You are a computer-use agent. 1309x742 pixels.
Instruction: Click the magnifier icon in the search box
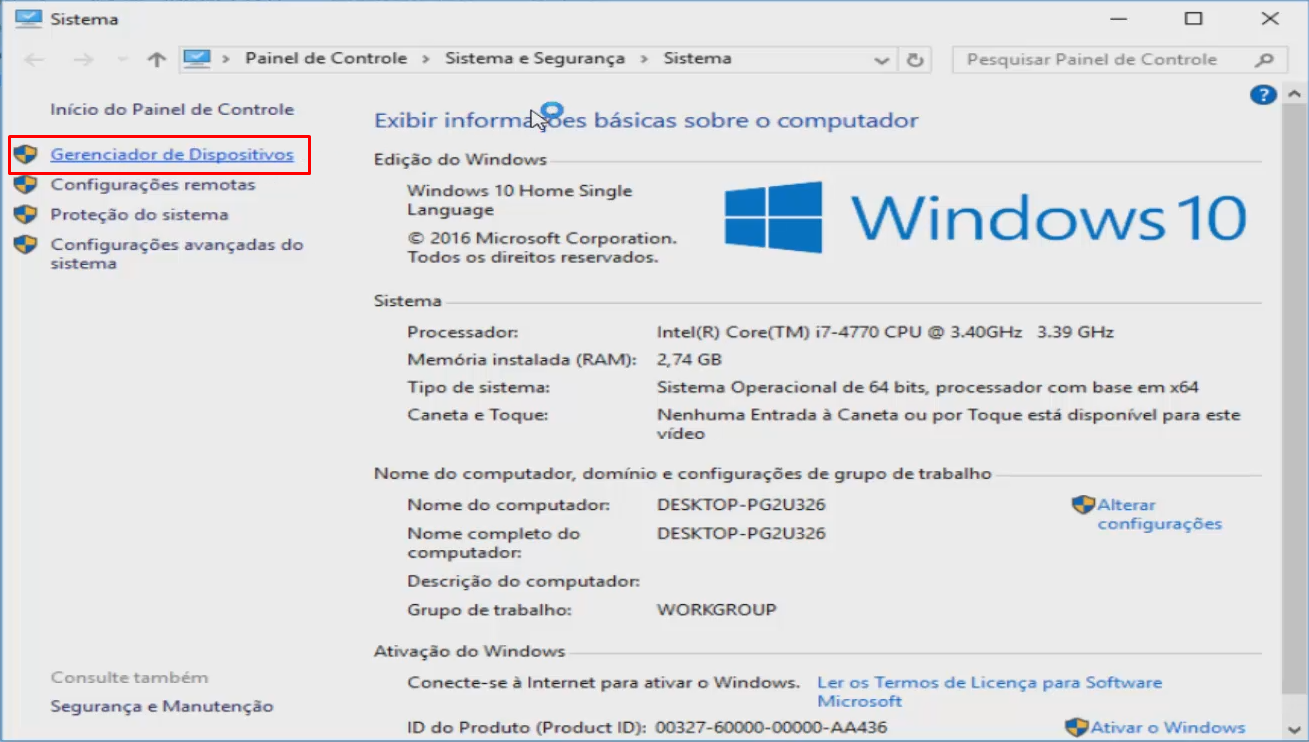[x=1266, y=60]
